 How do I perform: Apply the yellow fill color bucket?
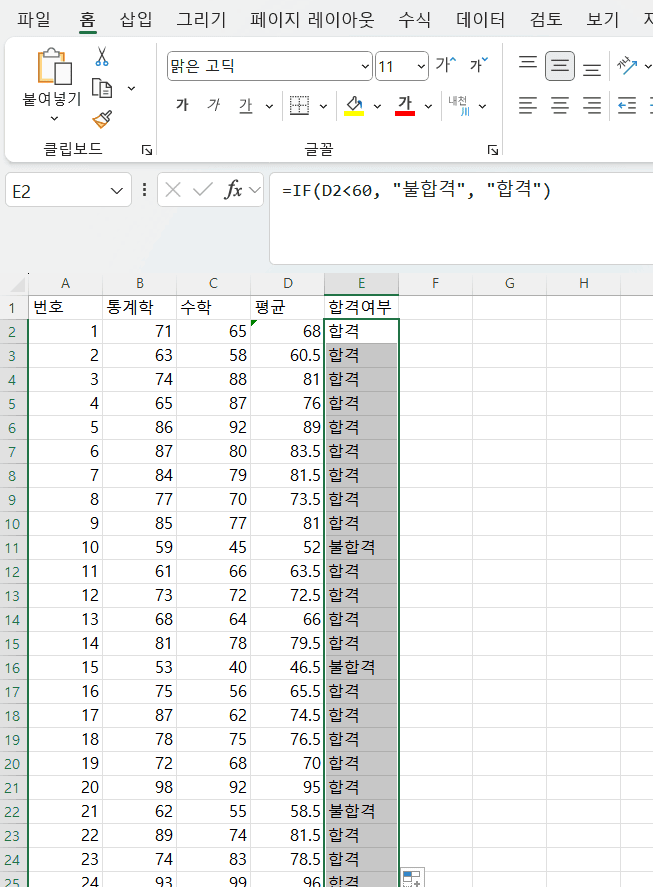click(x=353, y=106)
